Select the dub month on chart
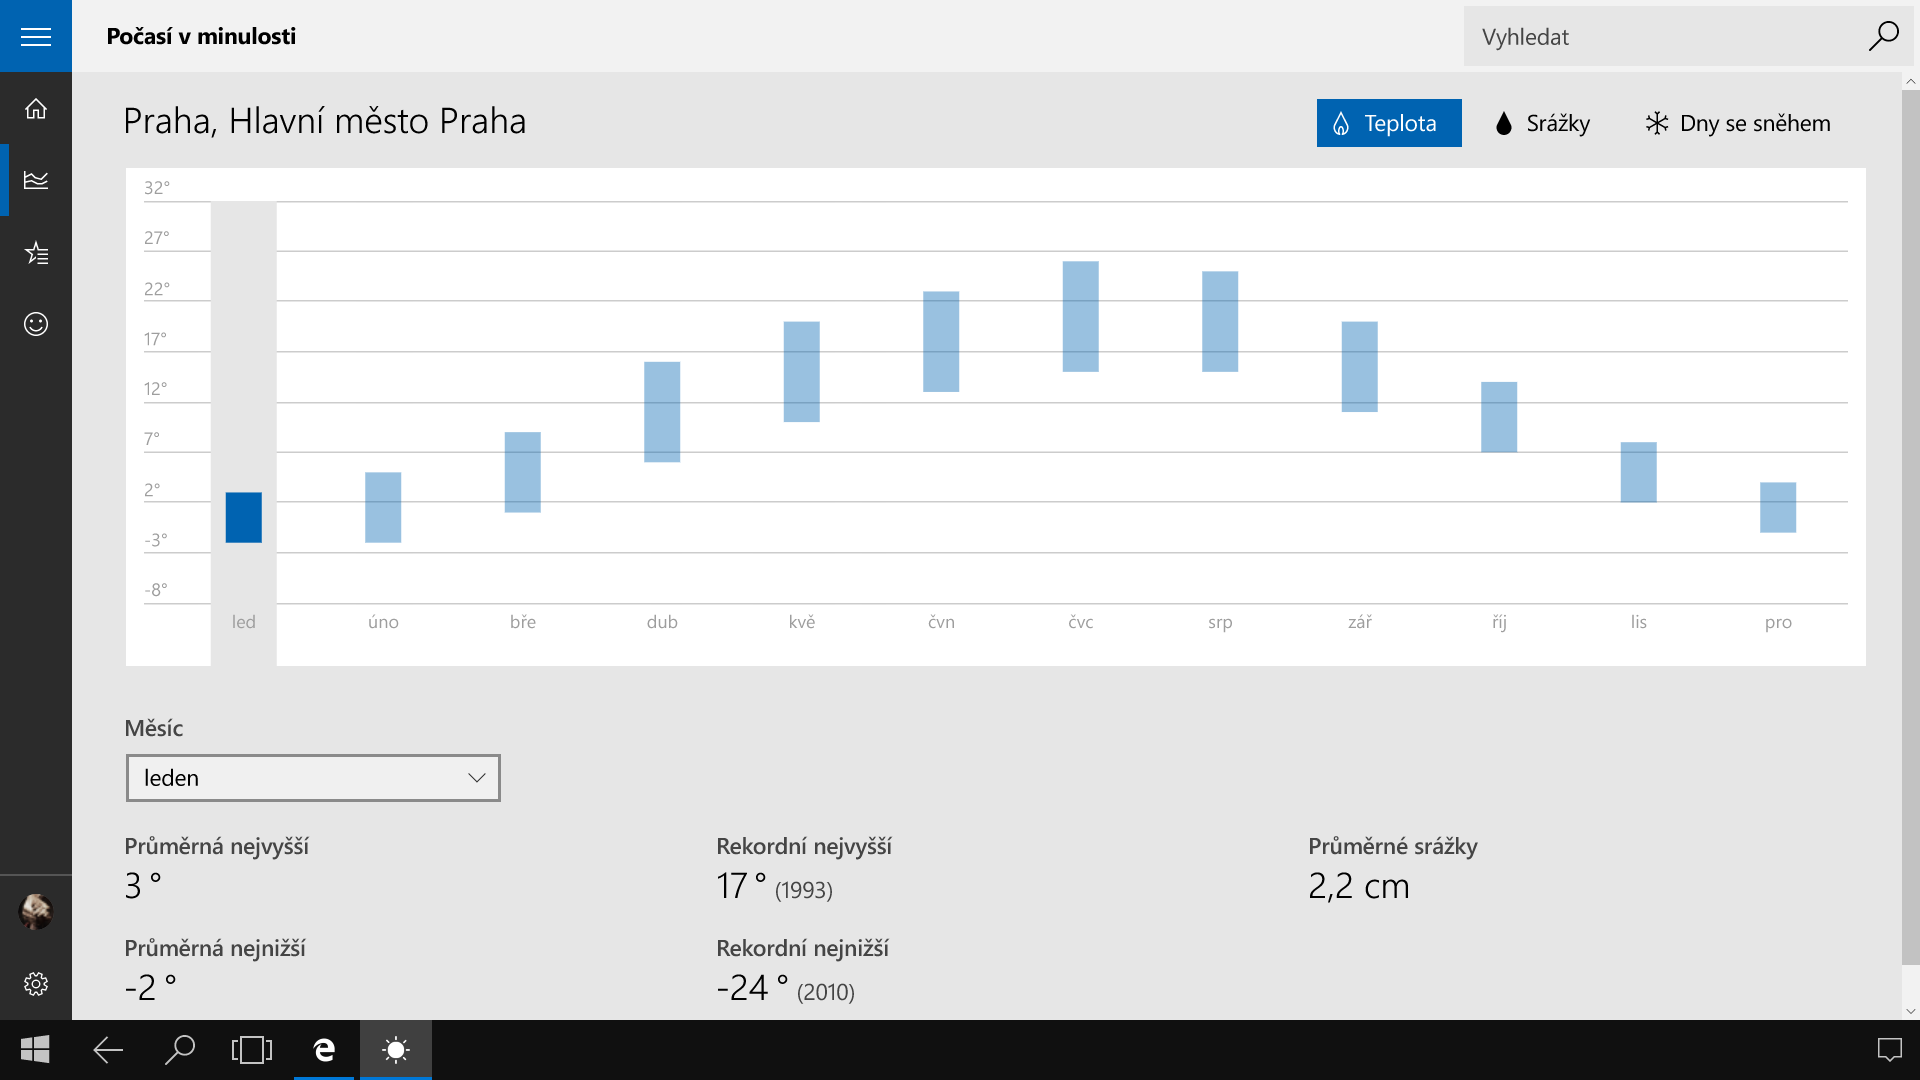The width and height of the screenshot is (1920, 1080). coord(662,412)
